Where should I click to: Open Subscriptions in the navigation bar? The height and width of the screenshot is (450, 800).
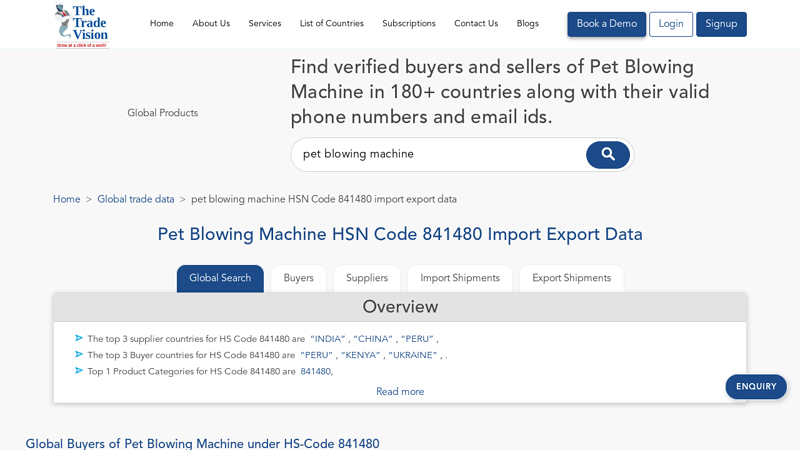[409, 23]
